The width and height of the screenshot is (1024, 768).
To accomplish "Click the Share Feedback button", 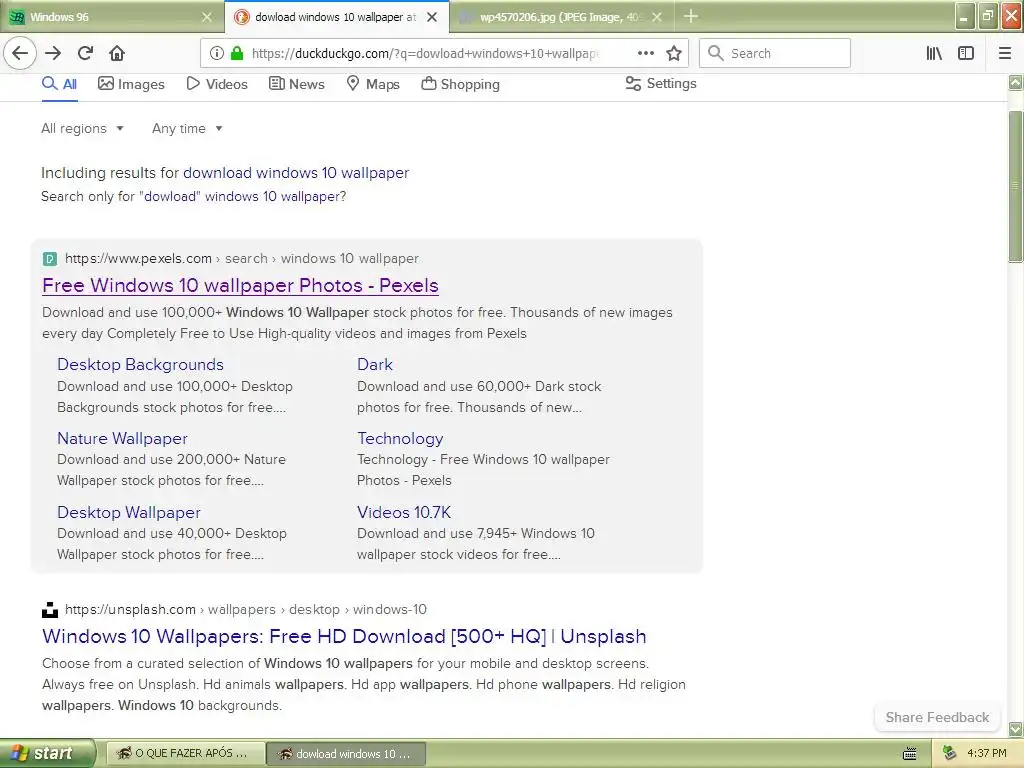I will click(x=937, y=718).
